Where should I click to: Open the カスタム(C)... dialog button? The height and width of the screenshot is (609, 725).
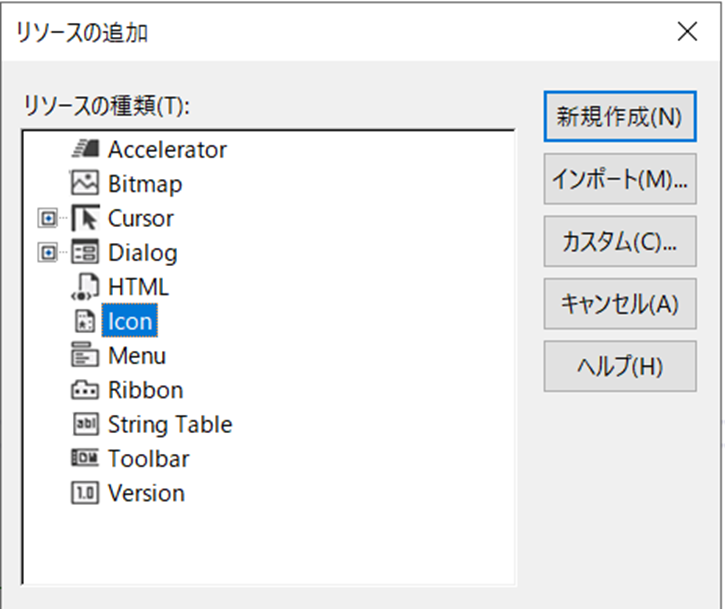(619, 240)
